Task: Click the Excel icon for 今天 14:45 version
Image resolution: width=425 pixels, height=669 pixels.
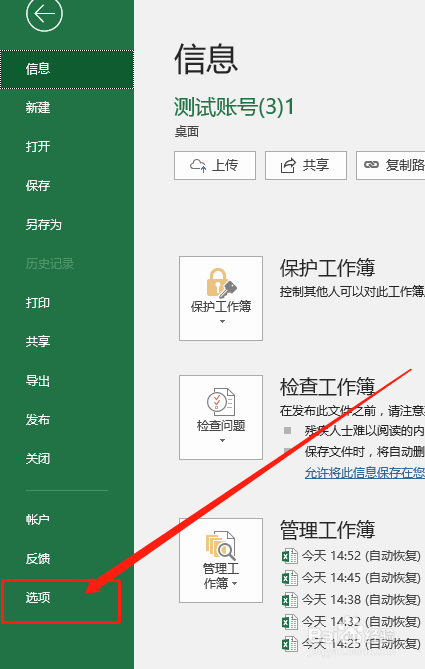Action: 289,578
